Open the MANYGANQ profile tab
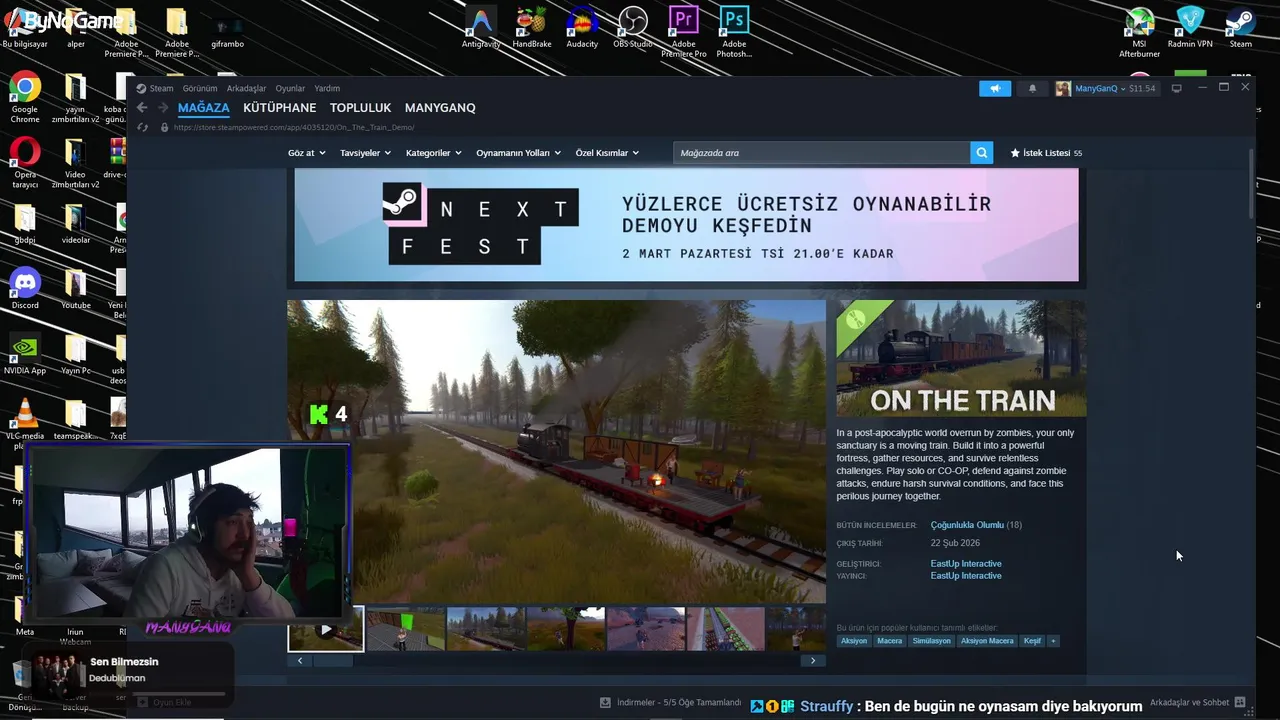This screenshot has height=720, width=1280. coord(440,108)
